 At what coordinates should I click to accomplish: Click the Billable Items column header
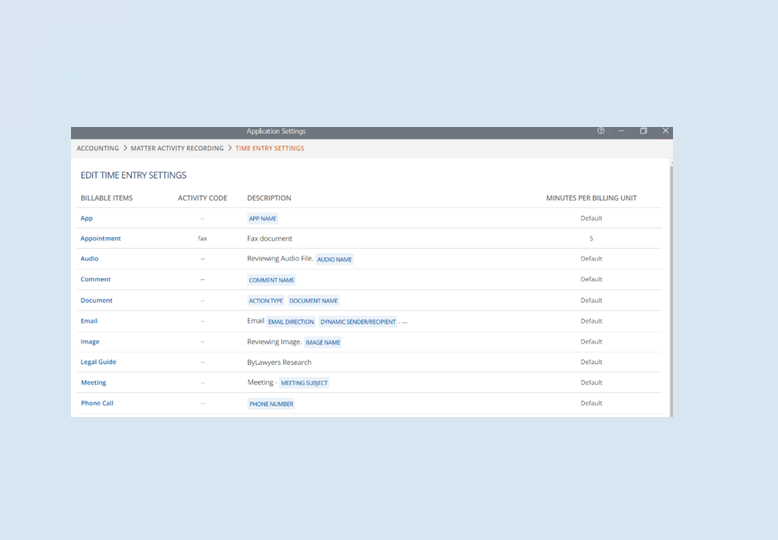107,198
